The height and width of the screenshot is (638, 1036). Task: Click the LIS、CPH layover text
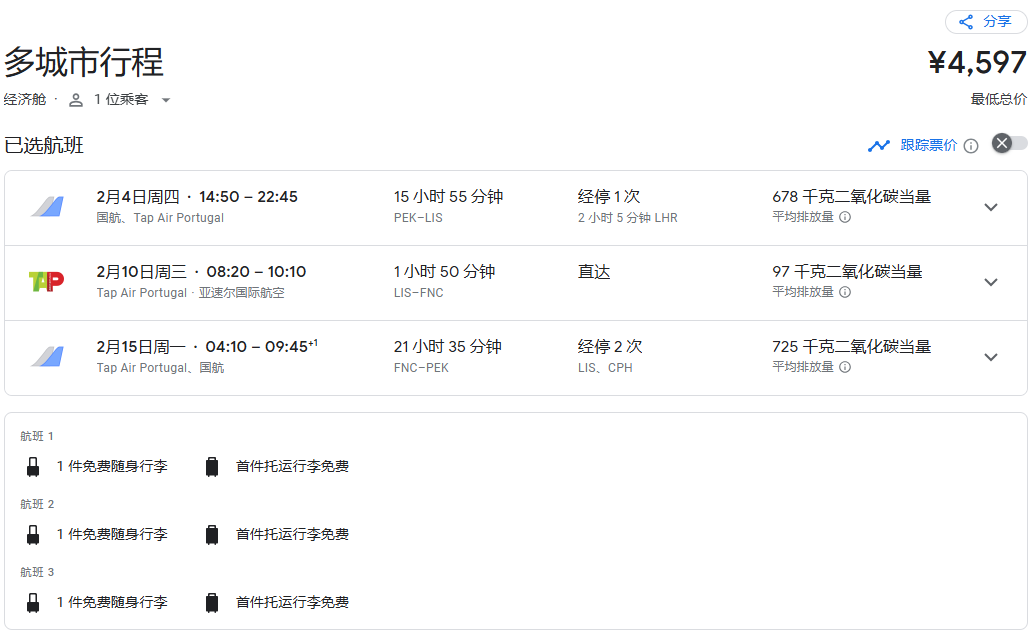coord(605,368)
